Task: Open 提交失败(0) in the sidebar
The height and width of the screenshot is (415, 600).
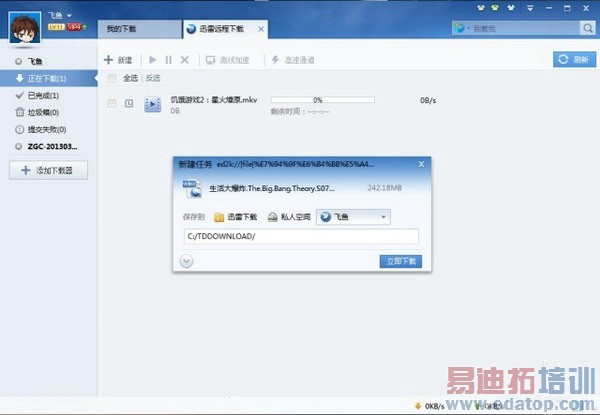Action: (41, 130)
